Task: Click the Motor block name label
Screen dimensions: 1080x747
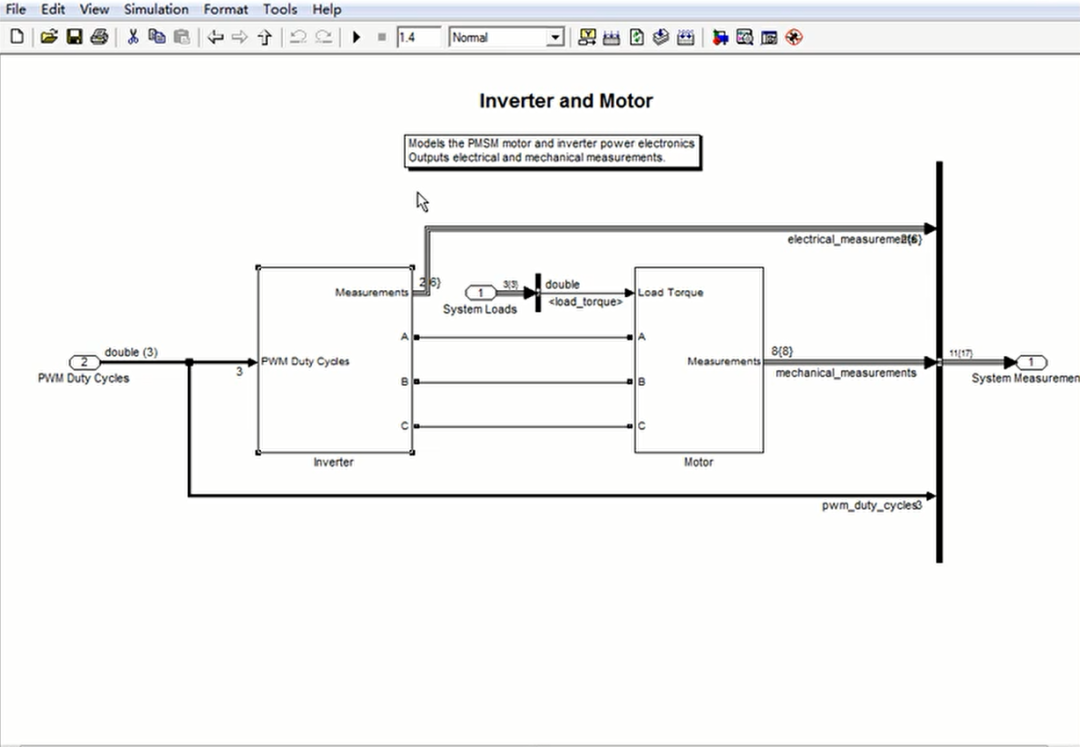Action: (x=698, y=462)
